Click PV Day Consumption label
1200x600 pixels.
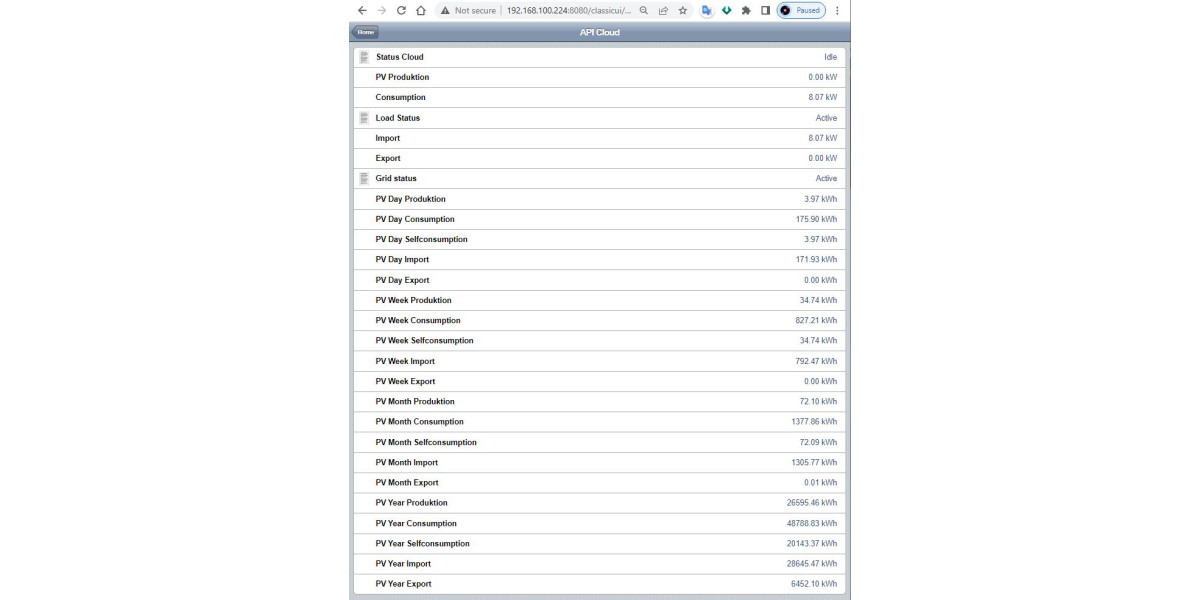[x=415, y=219]
